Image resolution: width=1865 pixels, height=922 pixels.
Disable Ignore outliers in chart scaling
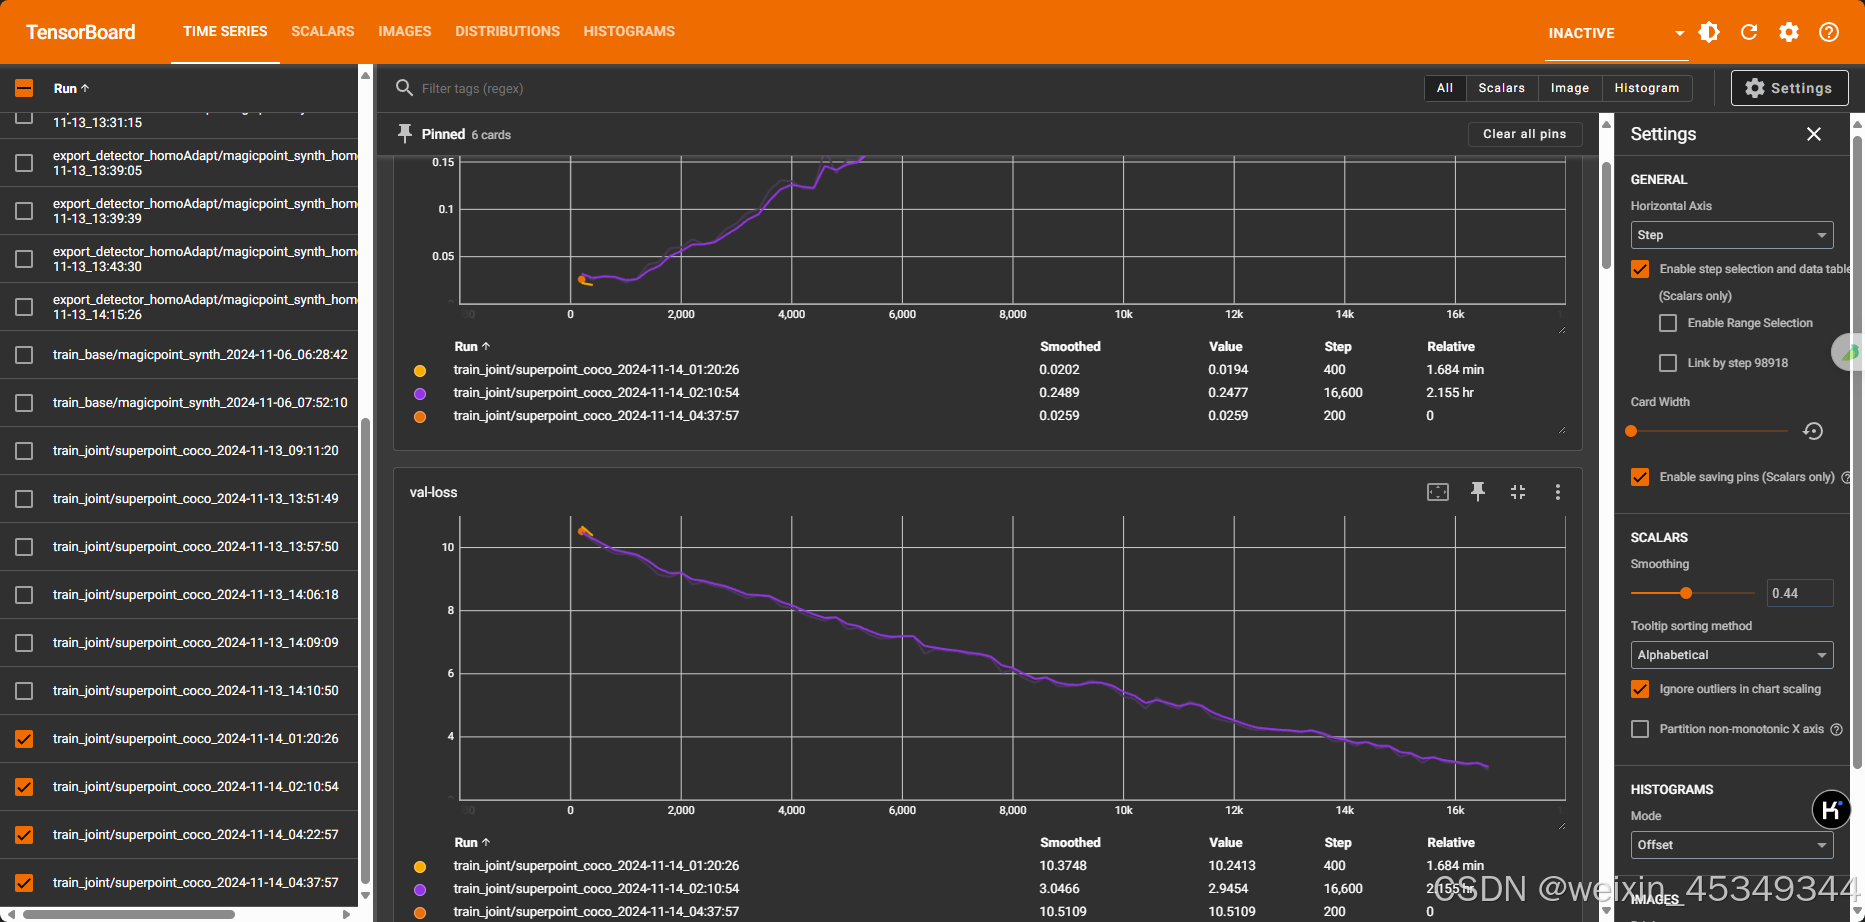click(1639, 689)
